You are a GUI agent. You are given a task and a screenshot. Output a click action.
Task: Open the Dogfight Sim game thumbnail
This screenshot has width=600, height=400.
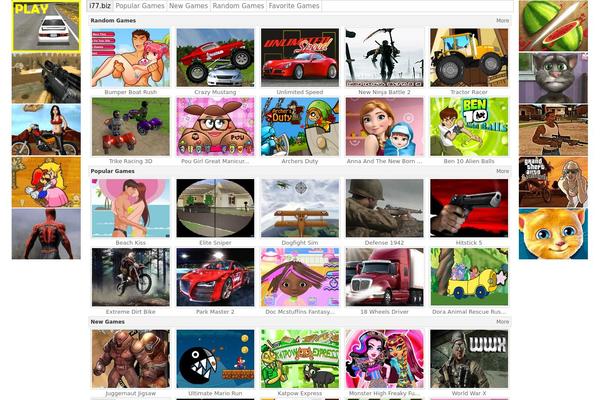pyautogui.click(x=300, y=208)
